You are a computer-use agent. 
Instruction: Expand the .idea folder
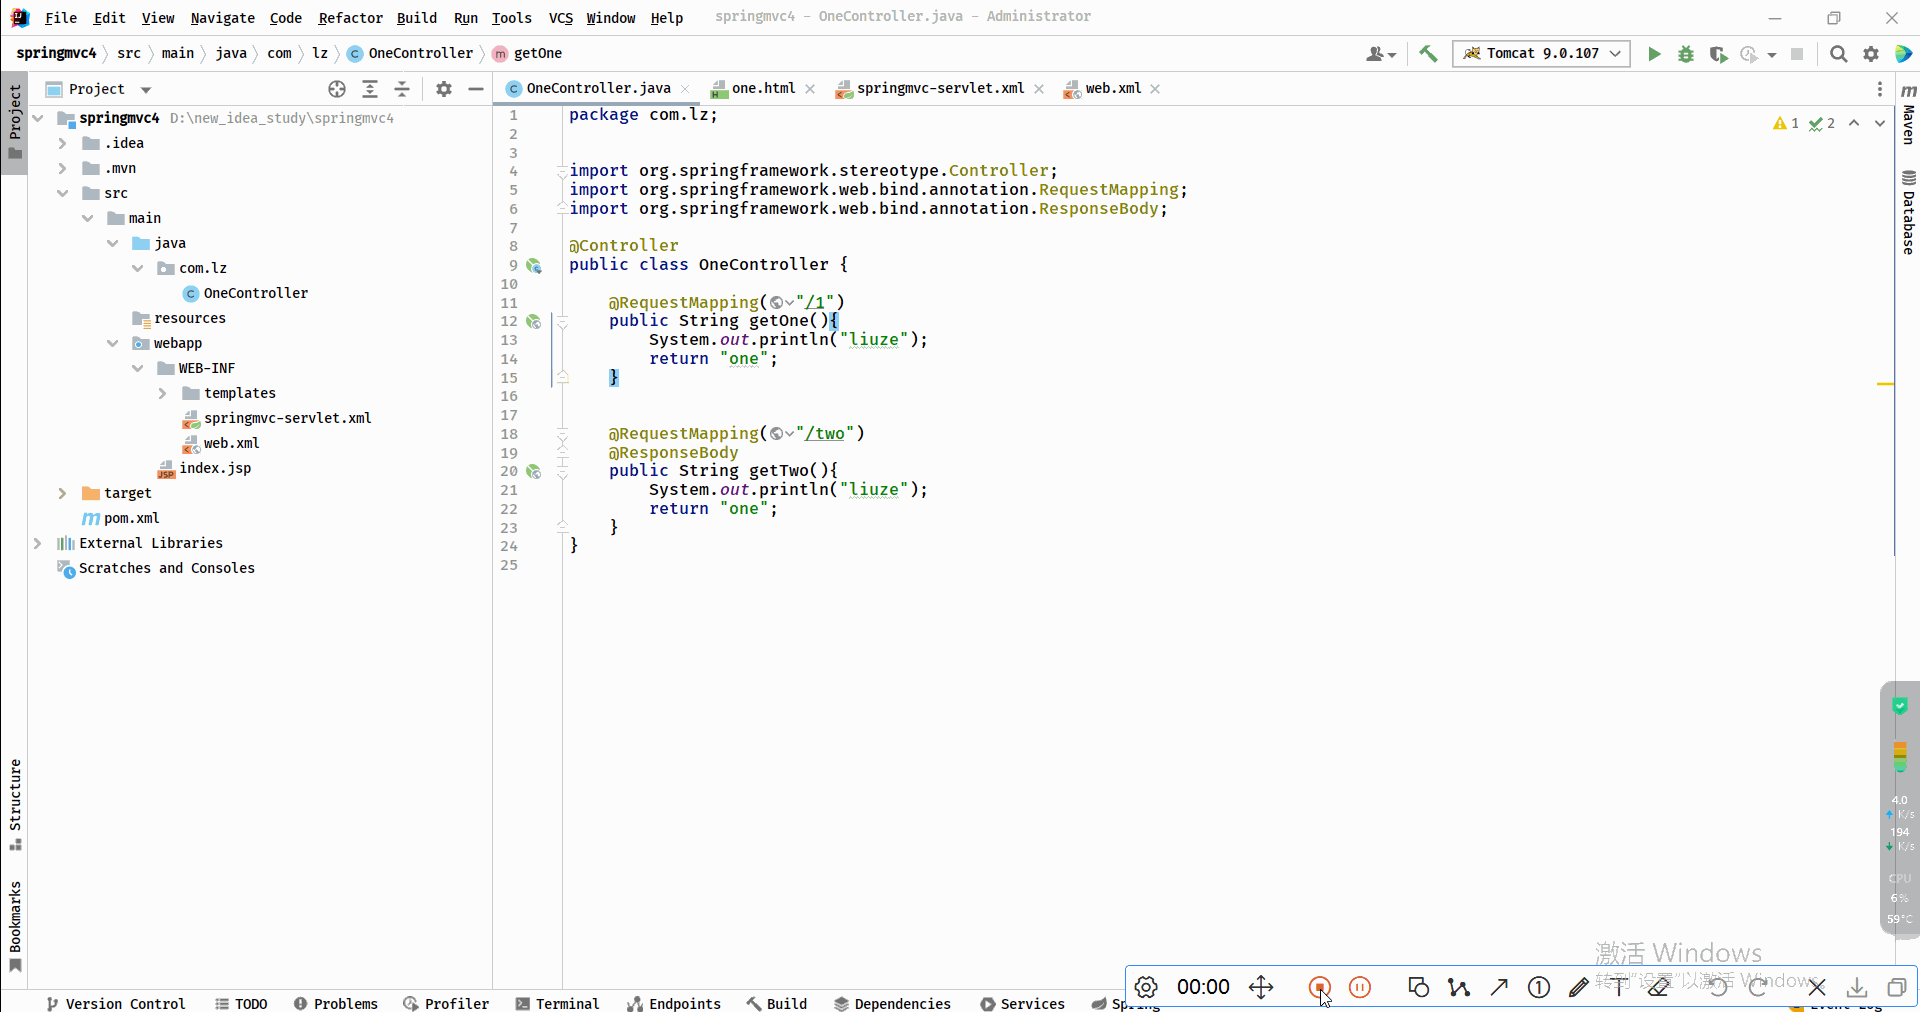(x=62, y=143)
